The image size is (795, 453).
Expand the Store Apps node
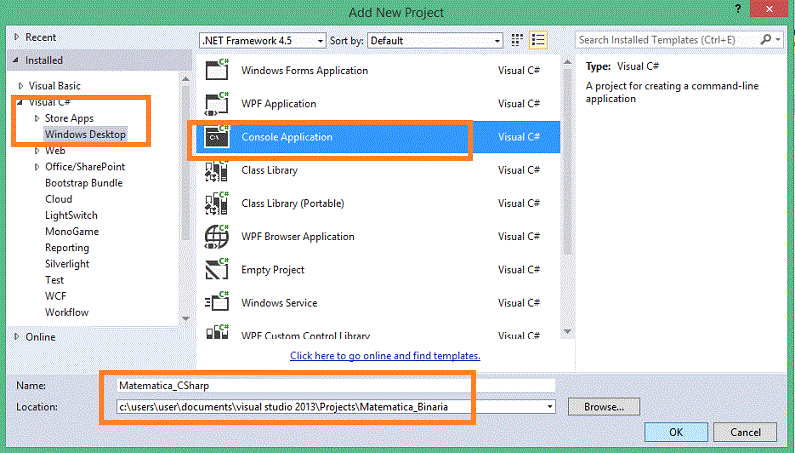click(37, 118)
